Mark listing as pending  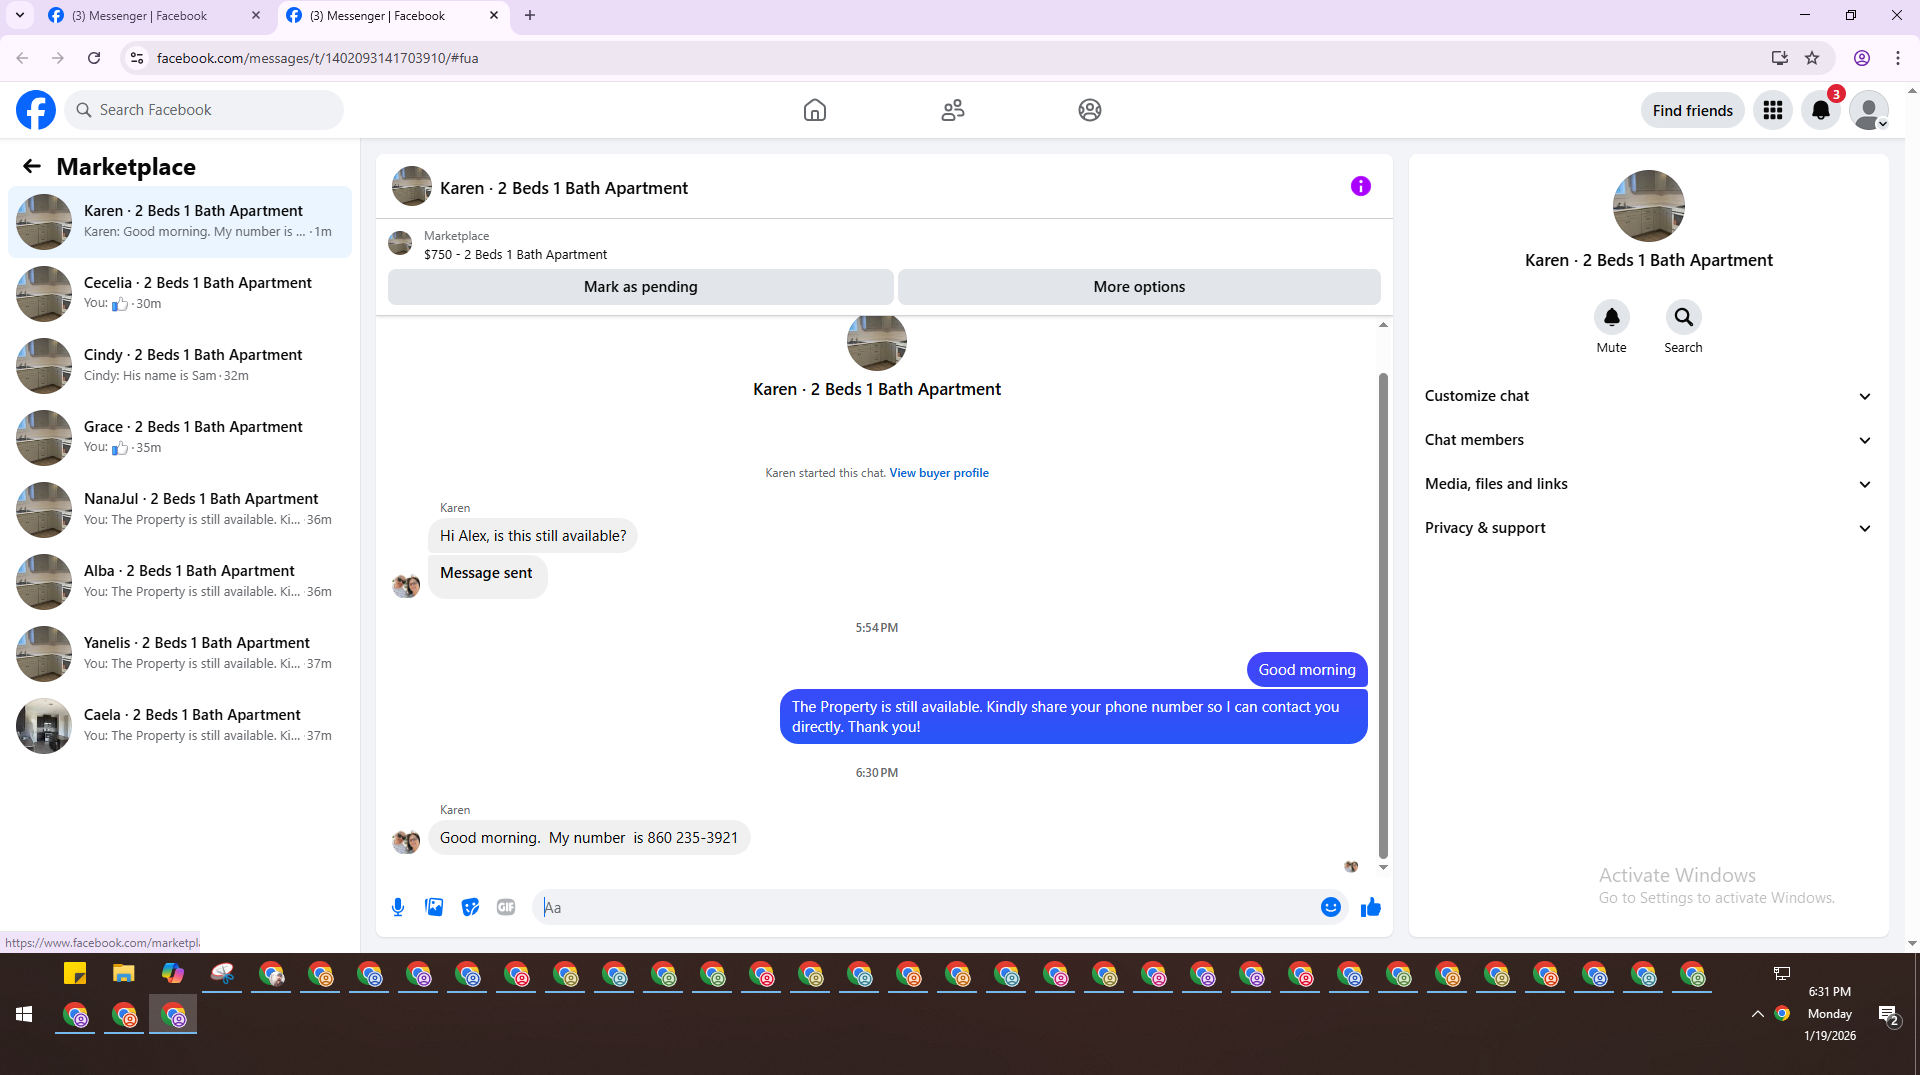pos(640,287)
